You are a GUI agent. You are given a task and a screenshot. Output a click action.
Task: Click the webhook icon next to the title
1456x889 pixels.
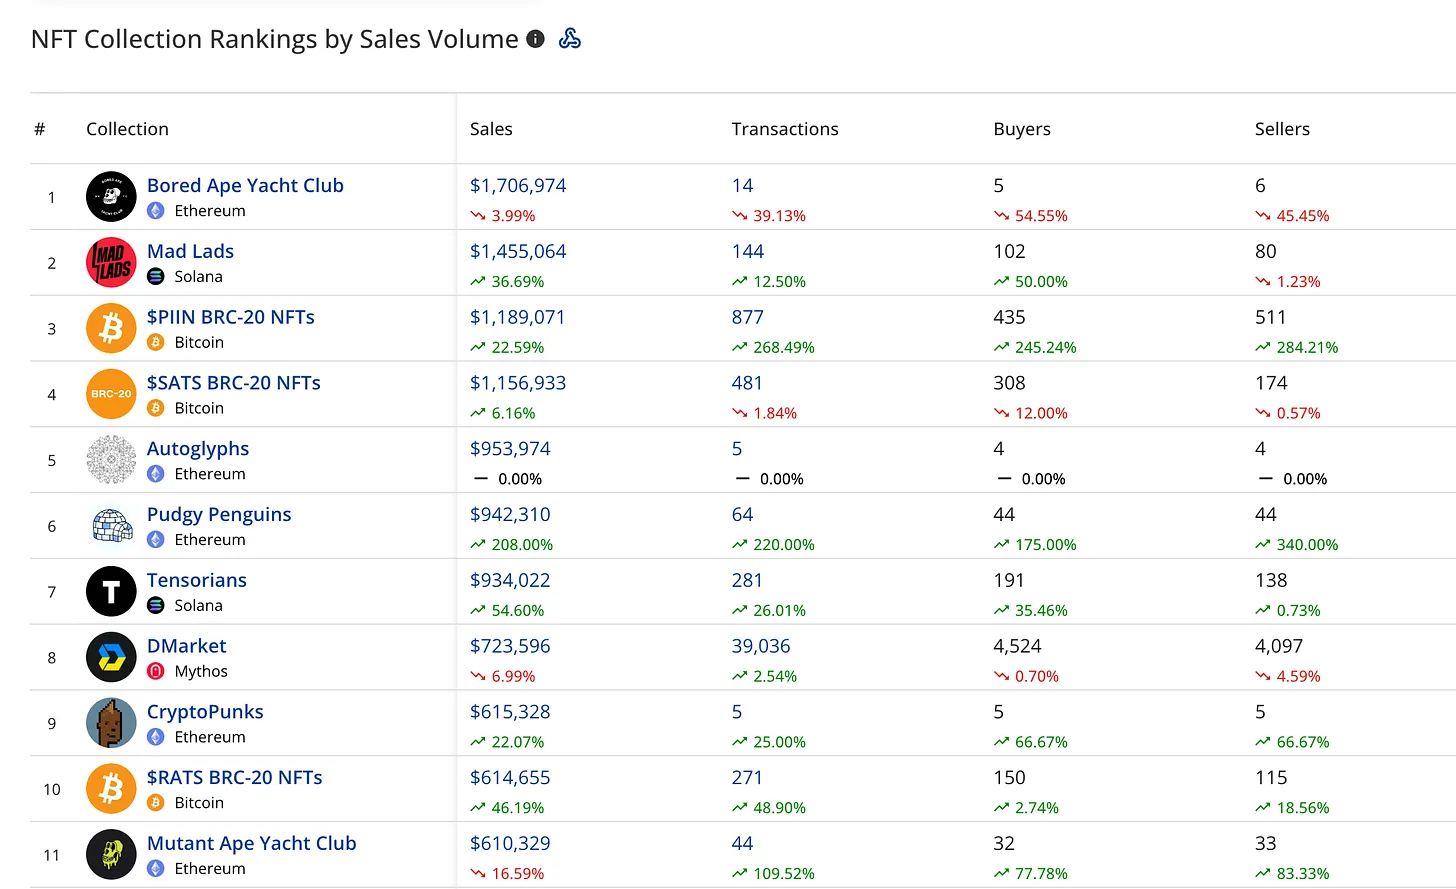tap(570, 39)
